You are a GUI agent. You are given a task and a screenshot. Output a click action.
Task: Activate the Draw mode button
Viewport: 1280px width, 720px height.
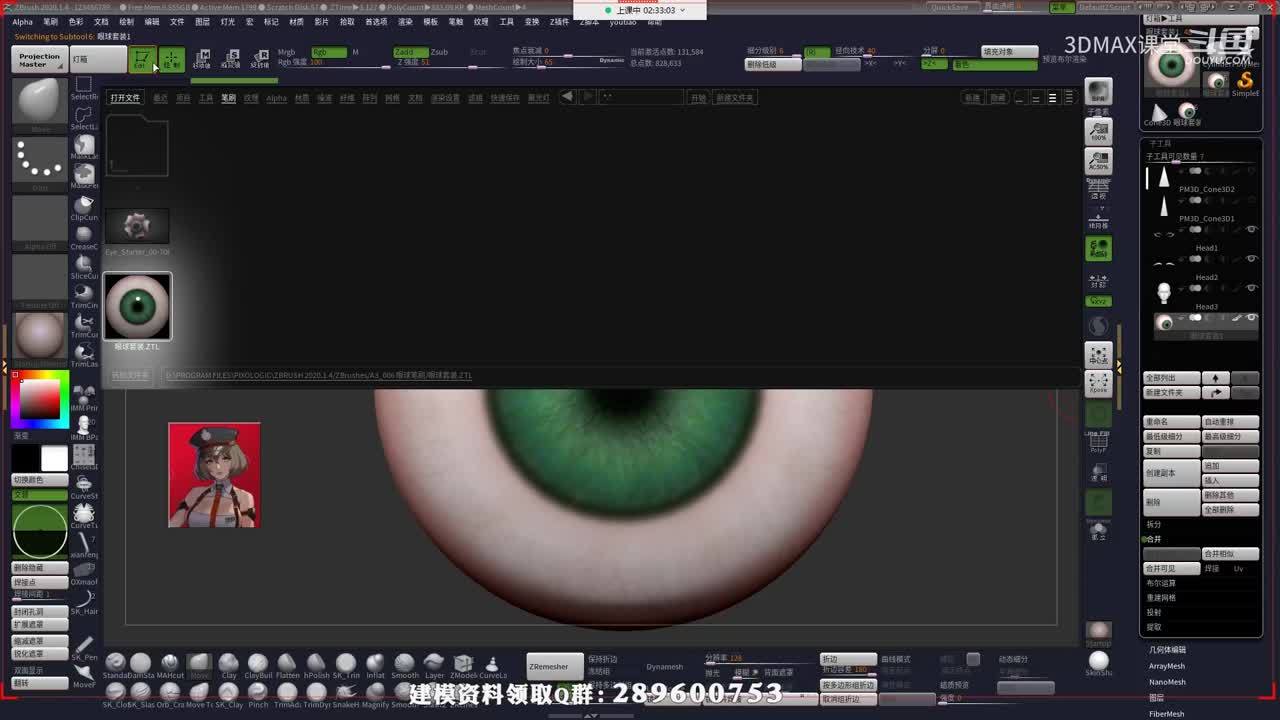(172, 60)
